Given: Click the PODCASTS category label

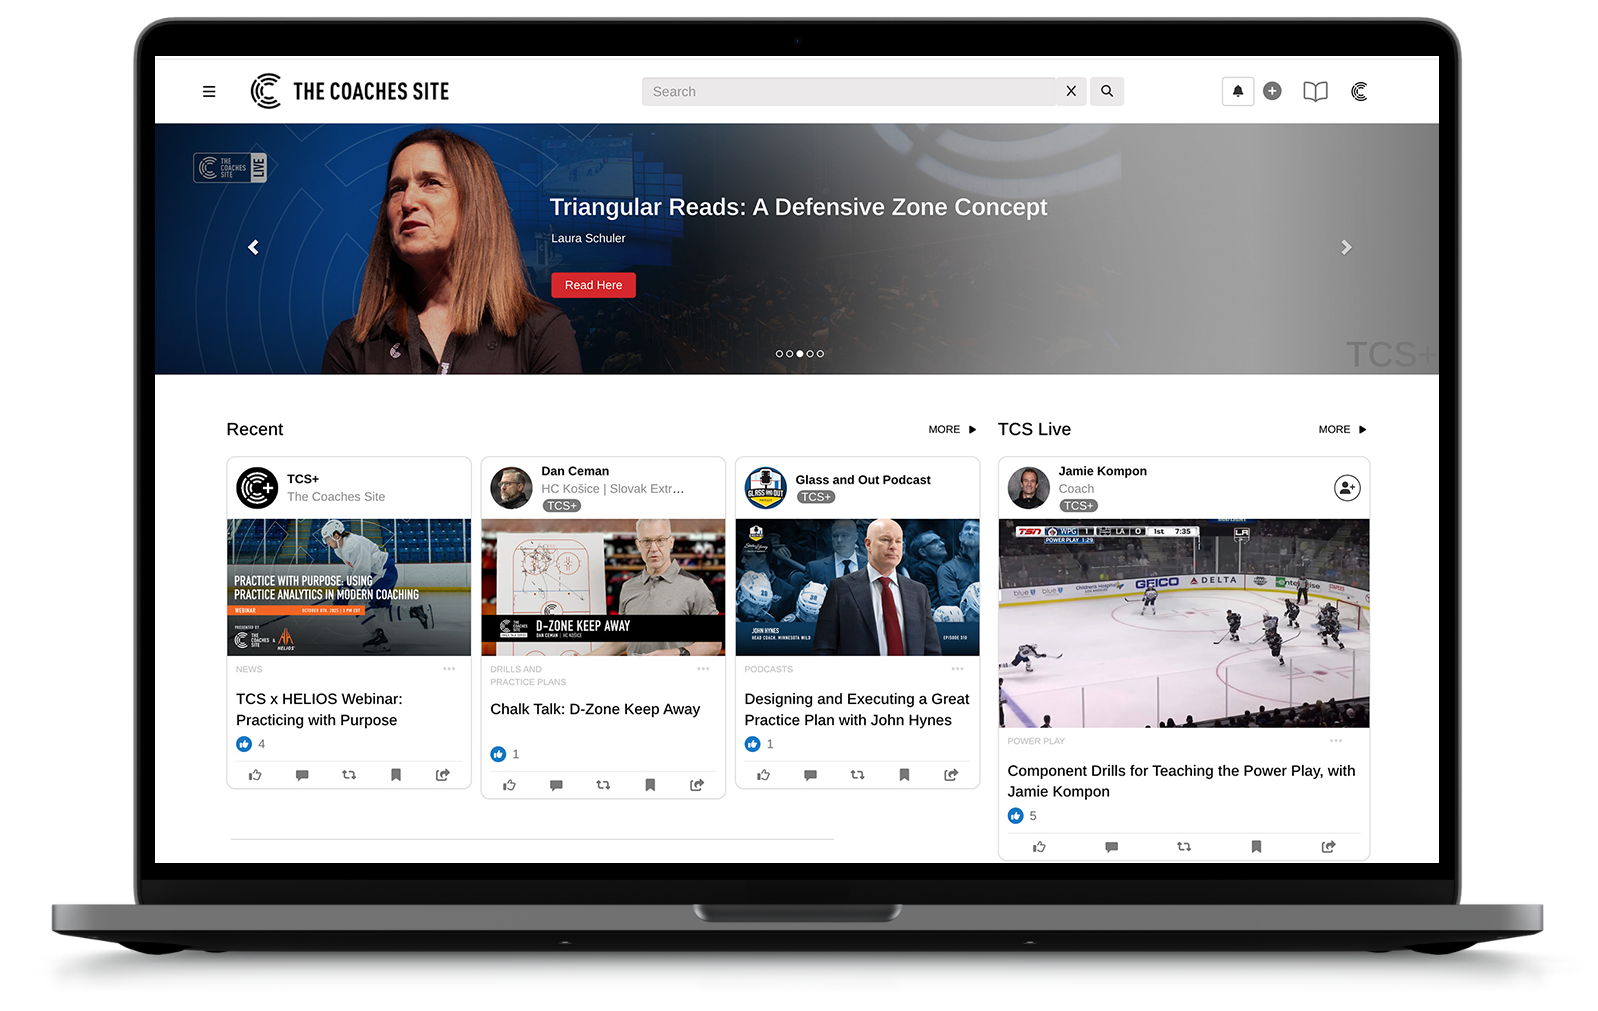Looking at the screenshot, I should (x=768, y=669).
